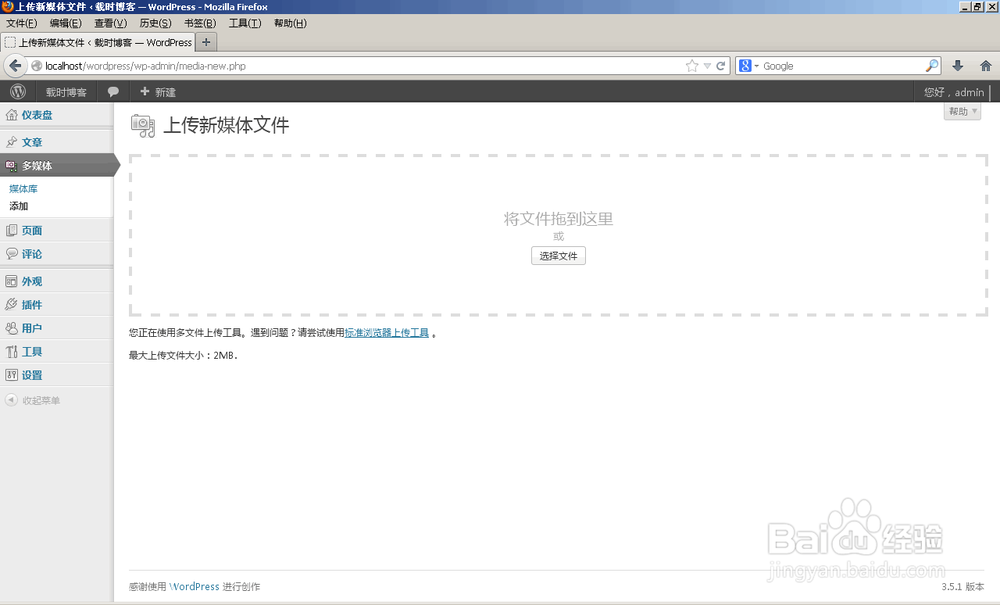
Task: Click the 文章 pushpin icon
Action: point(11,142)
